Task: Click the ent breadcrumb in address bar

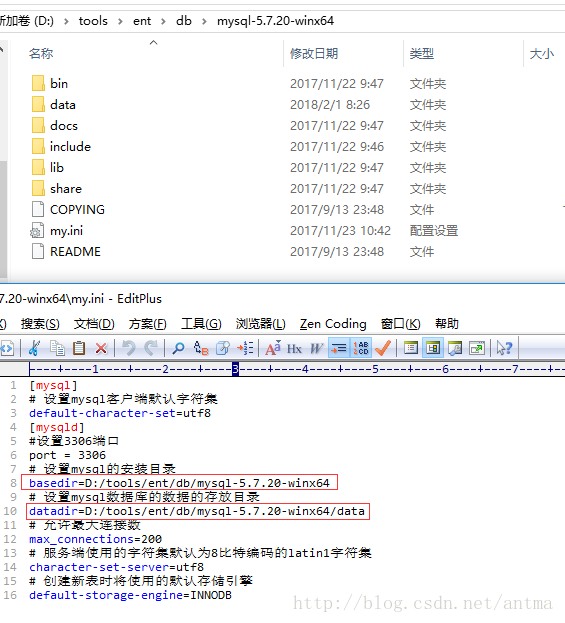Action: (142, 21)
